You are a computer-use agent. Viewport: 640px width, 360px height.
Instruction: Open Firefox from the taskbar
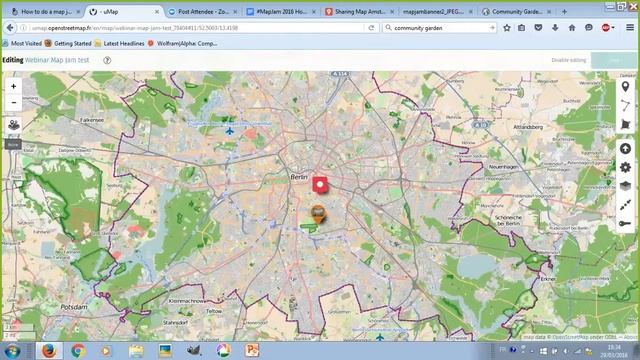pos(49,351)
